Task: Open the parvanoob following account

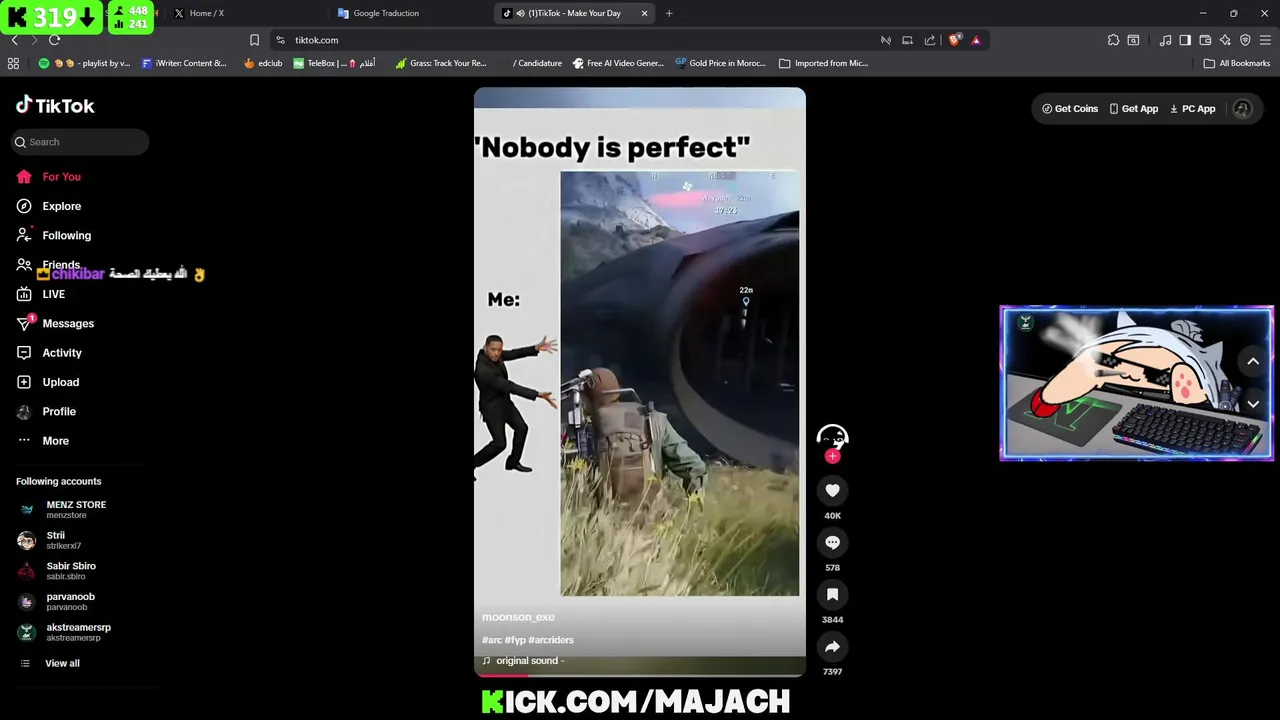Action: pyautogui.click(x=56, y=602)
